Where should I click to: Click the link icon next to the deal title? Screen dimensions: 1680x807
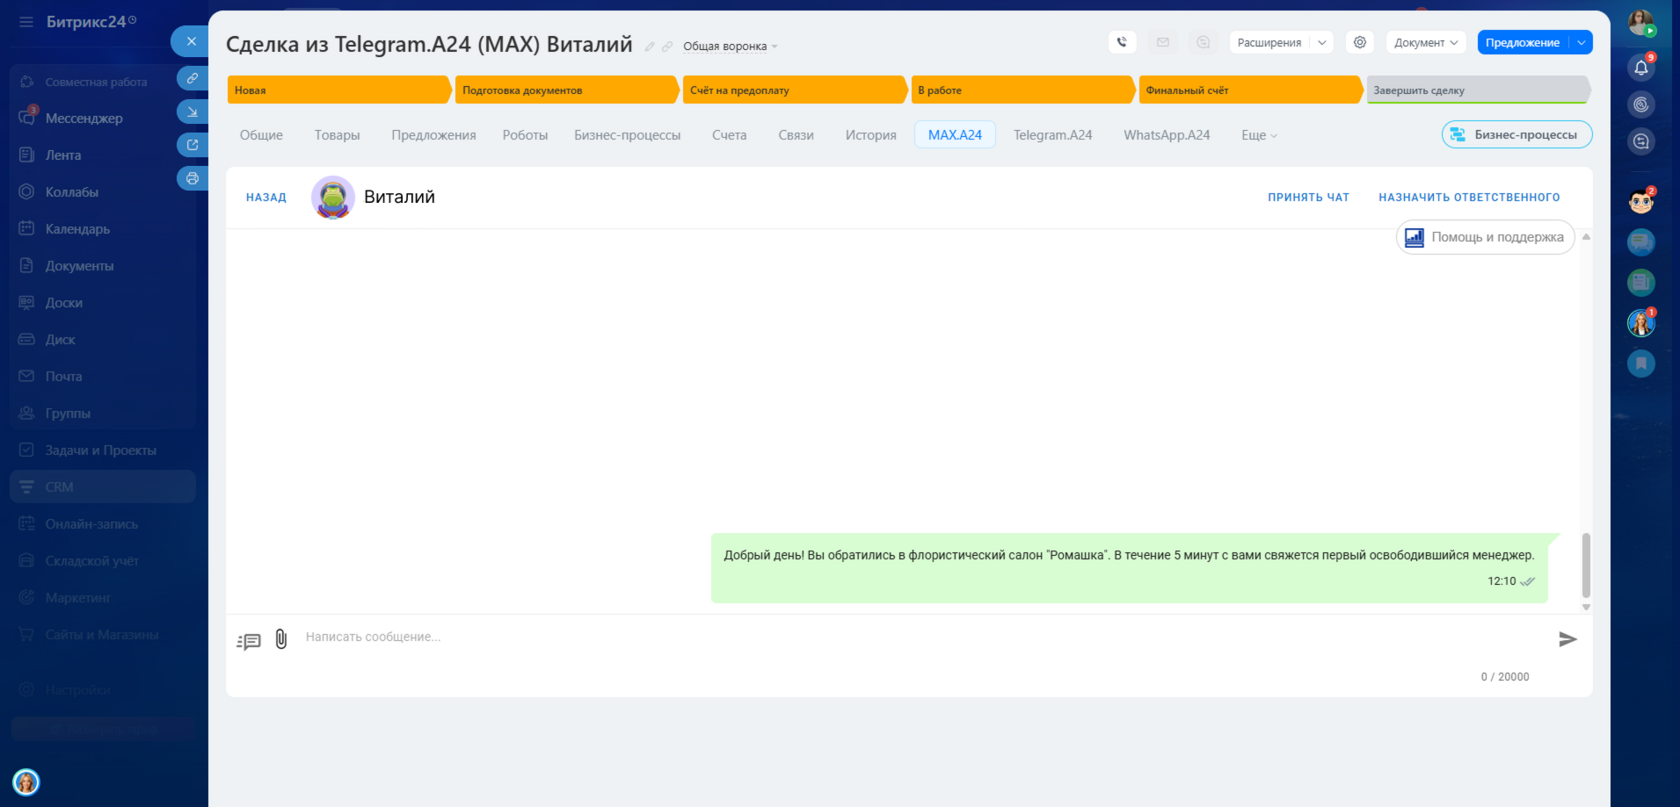(x=667, y=46)
